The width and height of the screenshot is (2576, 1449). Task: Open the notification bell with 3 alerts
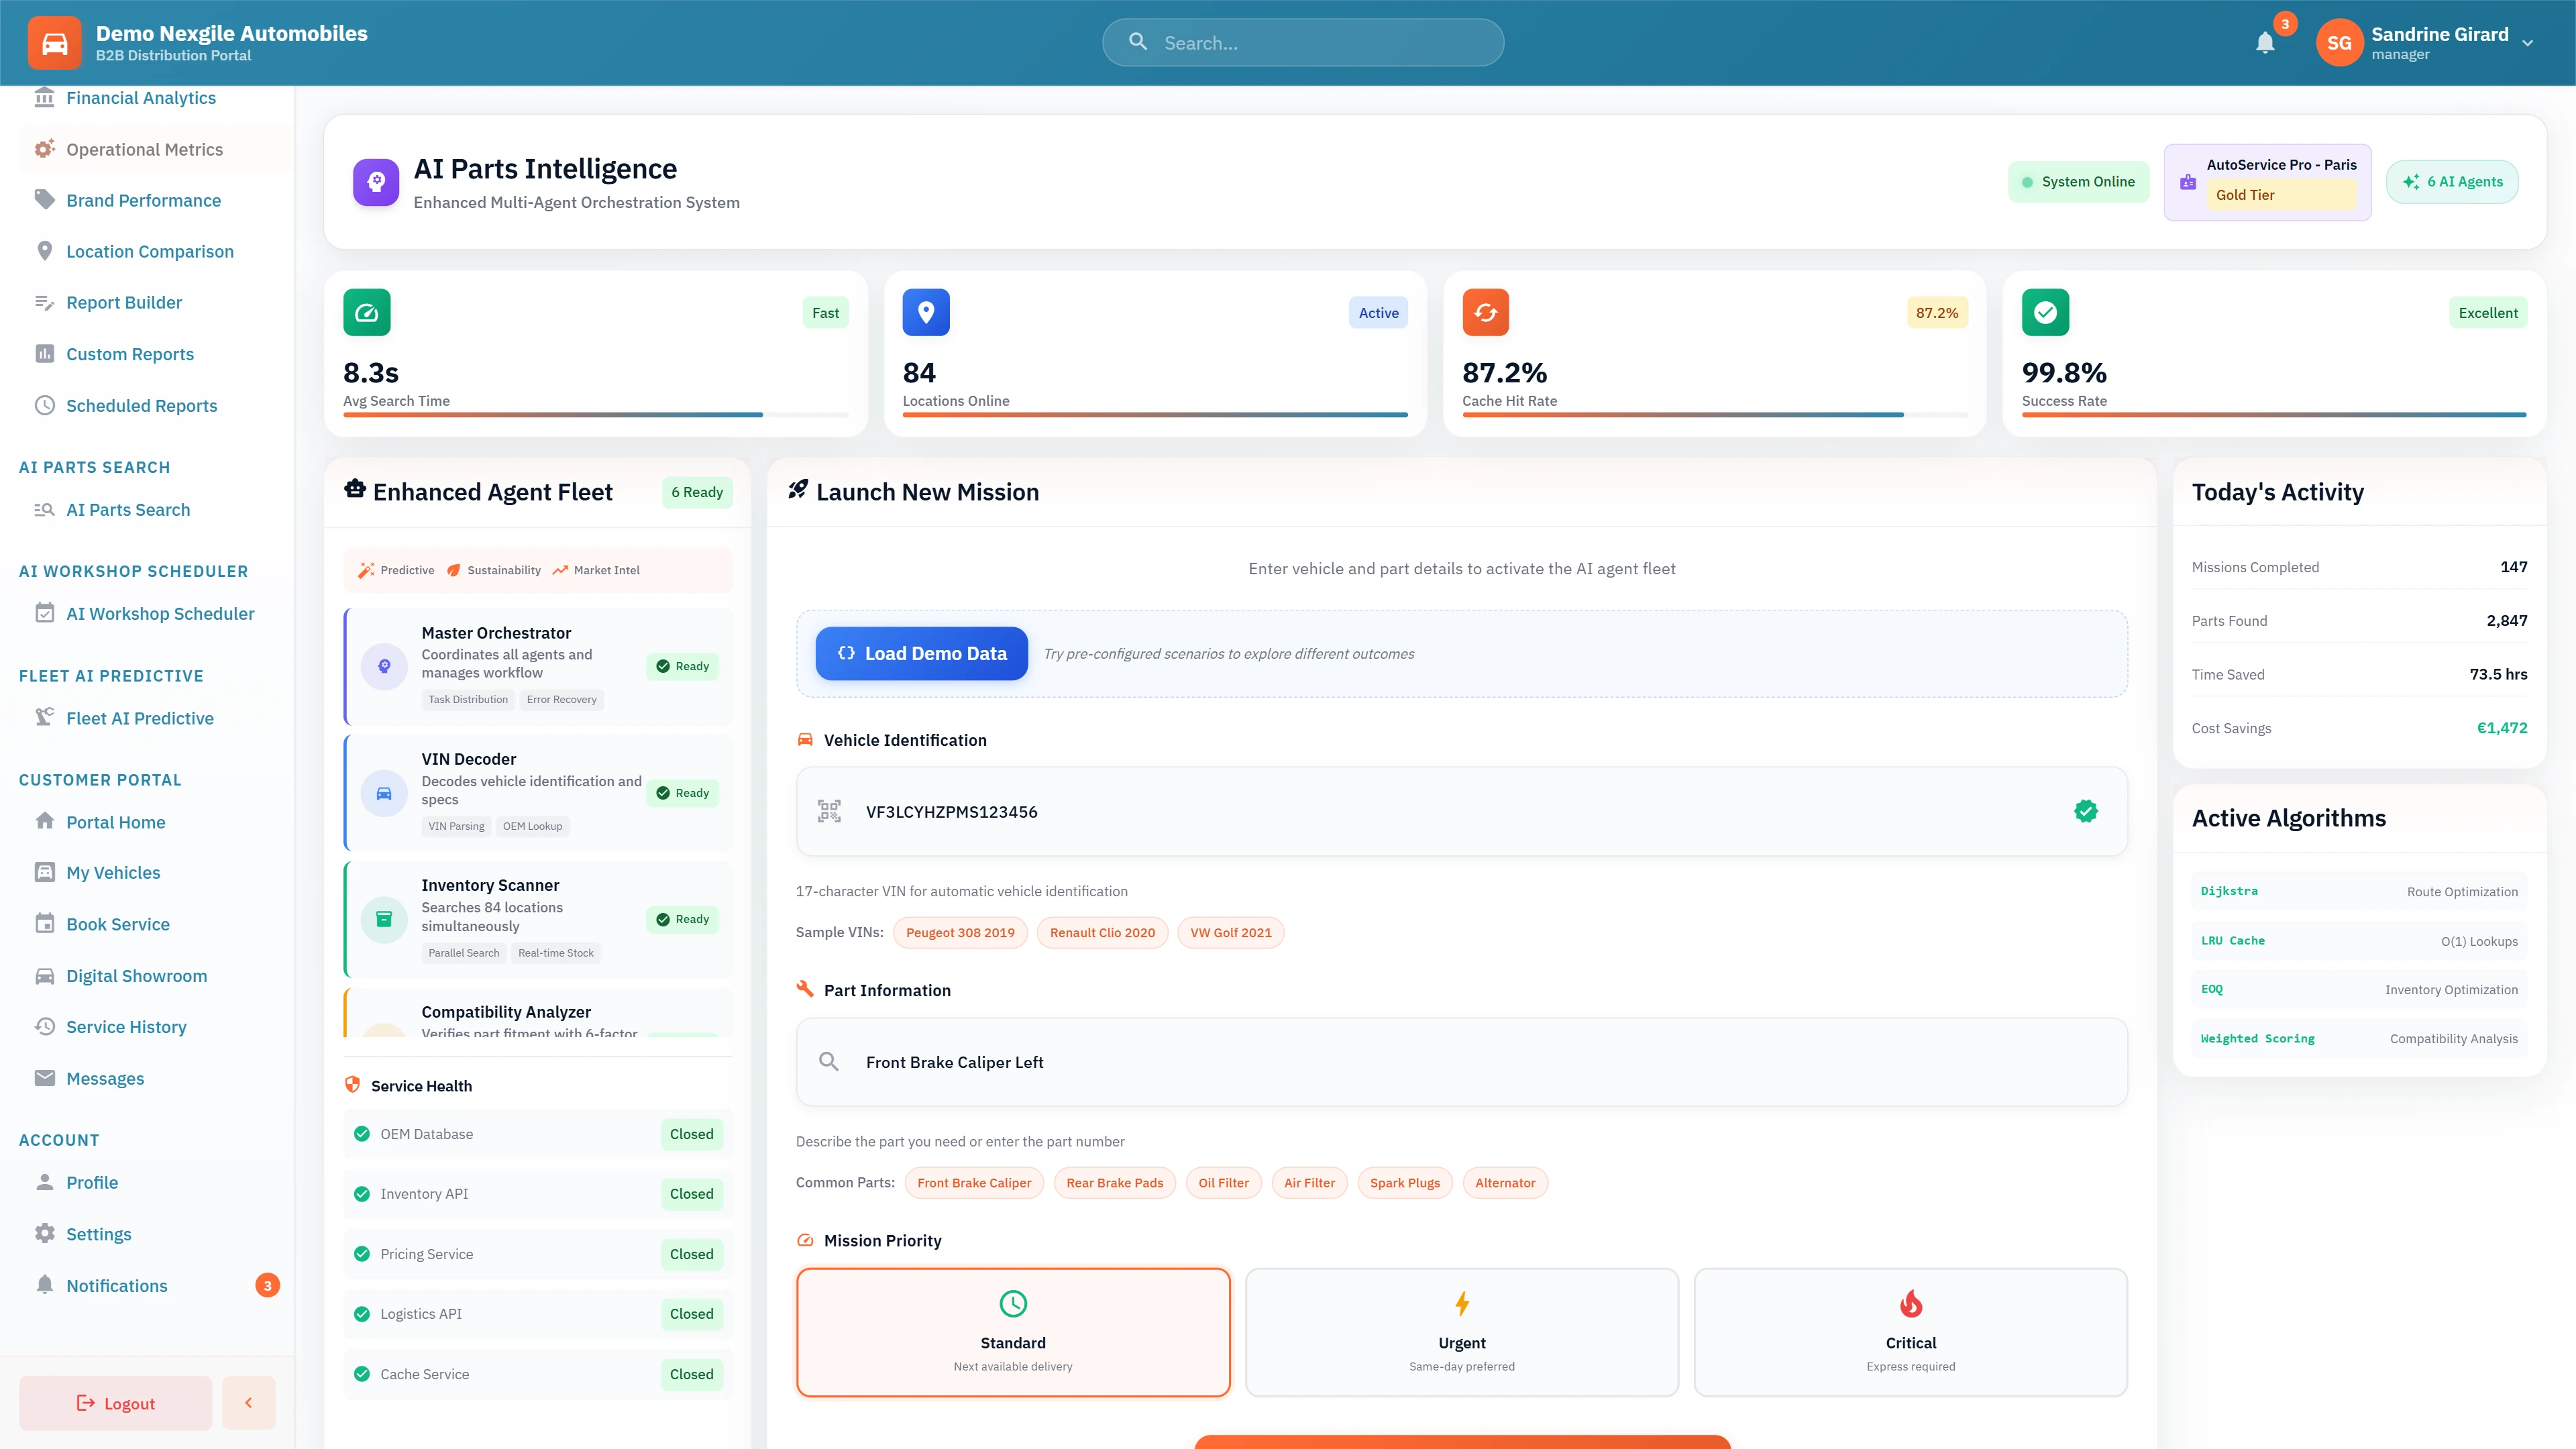click(x=2265, y=42)
